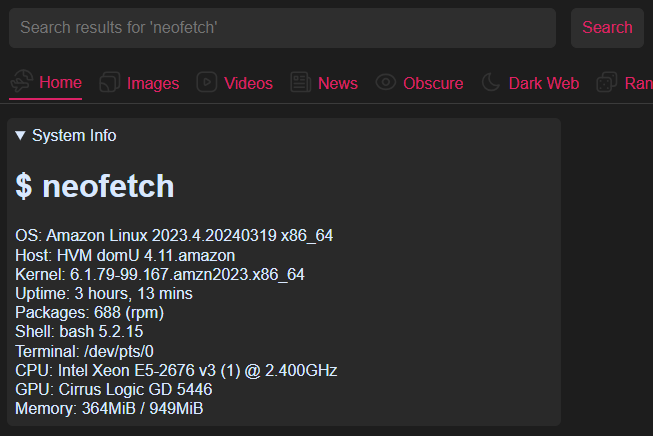Screen dimensions: 653x436
Task: Switch to the Home tab
Action: (60, 83)
